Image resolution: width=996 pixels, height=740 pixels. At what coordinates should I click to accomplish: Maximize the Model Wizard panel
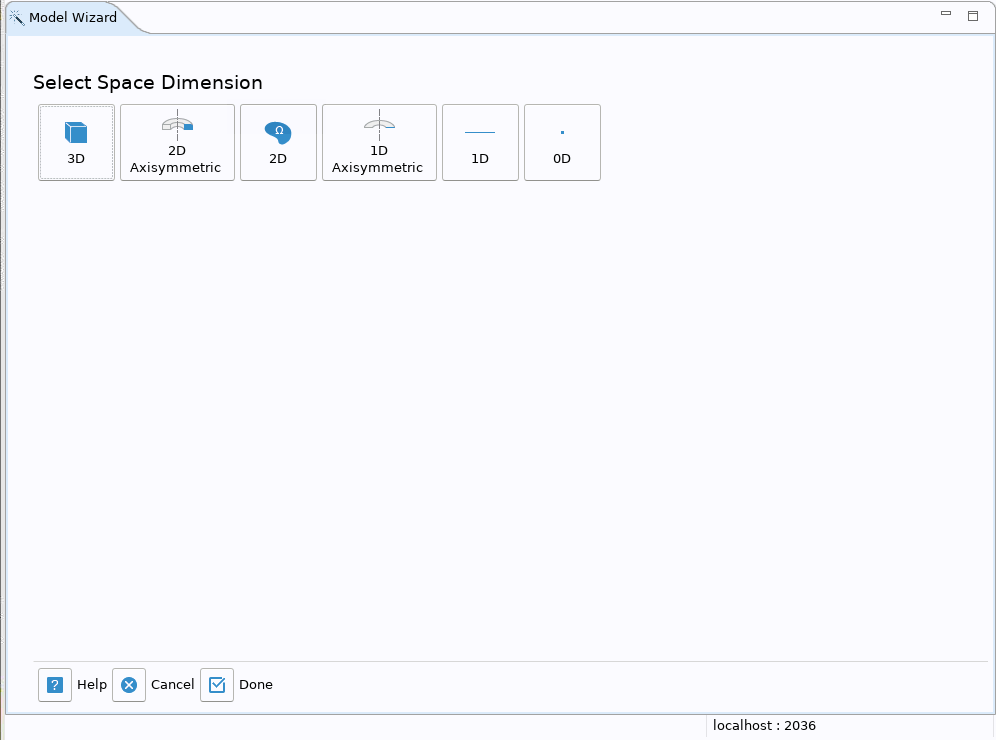pos(972,15)
